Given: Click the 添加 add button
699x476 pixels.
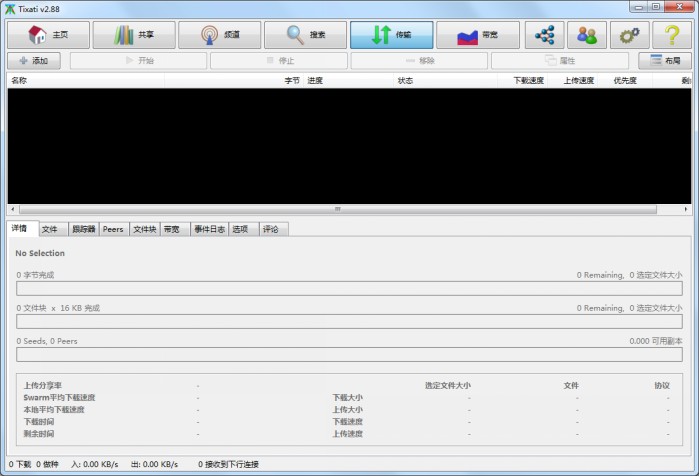Looking at the screenshot, I should [x=34, y=61].
